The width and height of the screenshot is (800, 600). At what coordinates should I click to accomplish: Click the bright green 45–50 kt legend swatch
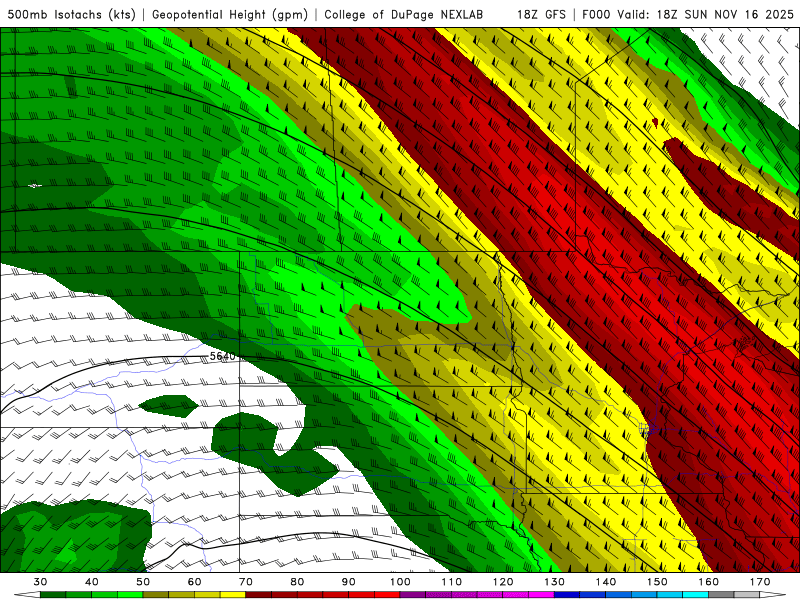click(130, 595)
